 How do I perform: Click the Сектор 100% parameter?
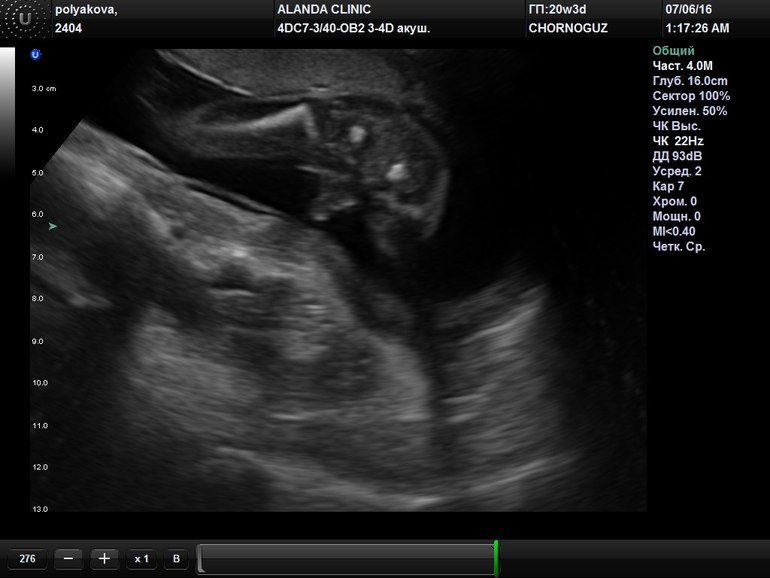691,96
